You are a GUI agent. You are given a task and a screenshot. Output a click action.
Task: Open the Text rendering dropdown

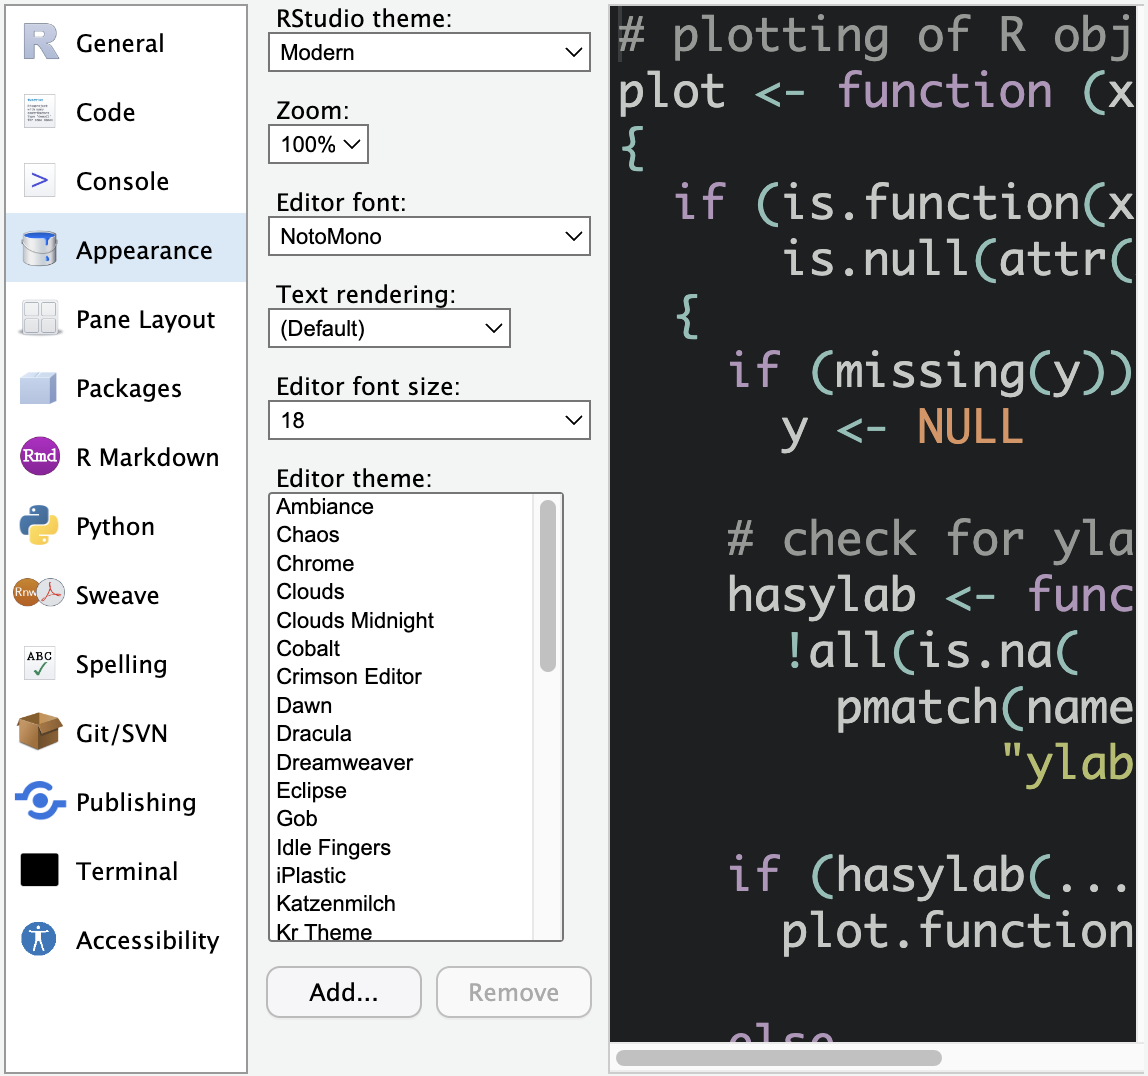[390, 328]
